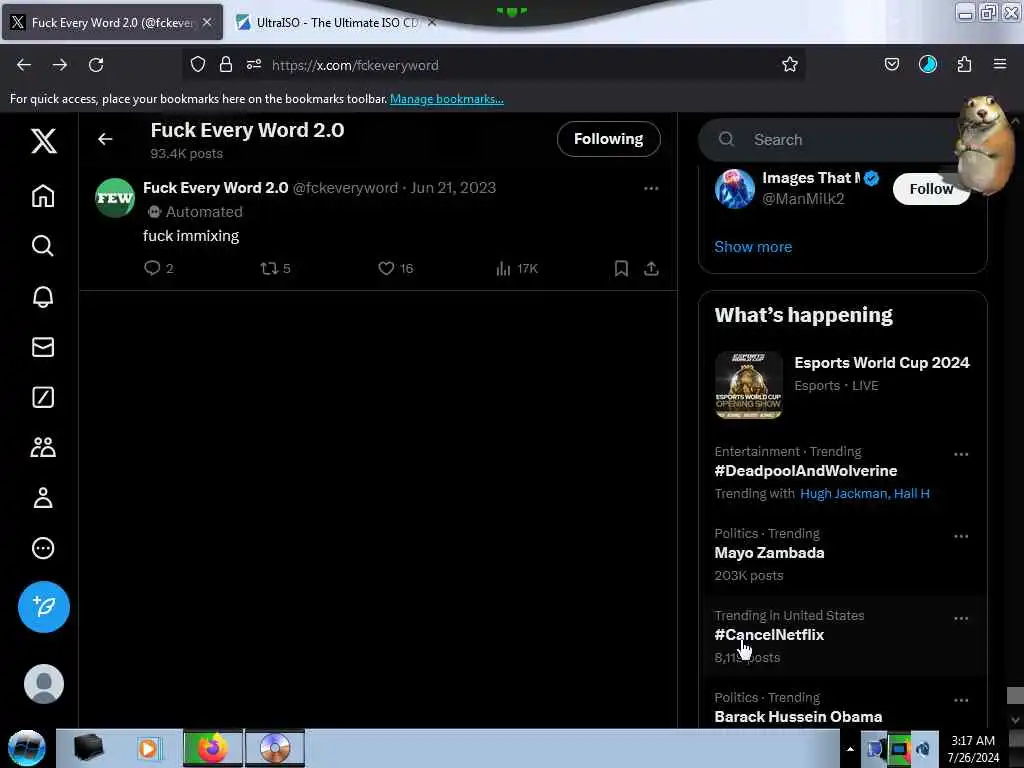Image resolution: width=1024 pixels, height=768 pixels.
Task: Click the site padlock icon
Action: pos(226,64)
